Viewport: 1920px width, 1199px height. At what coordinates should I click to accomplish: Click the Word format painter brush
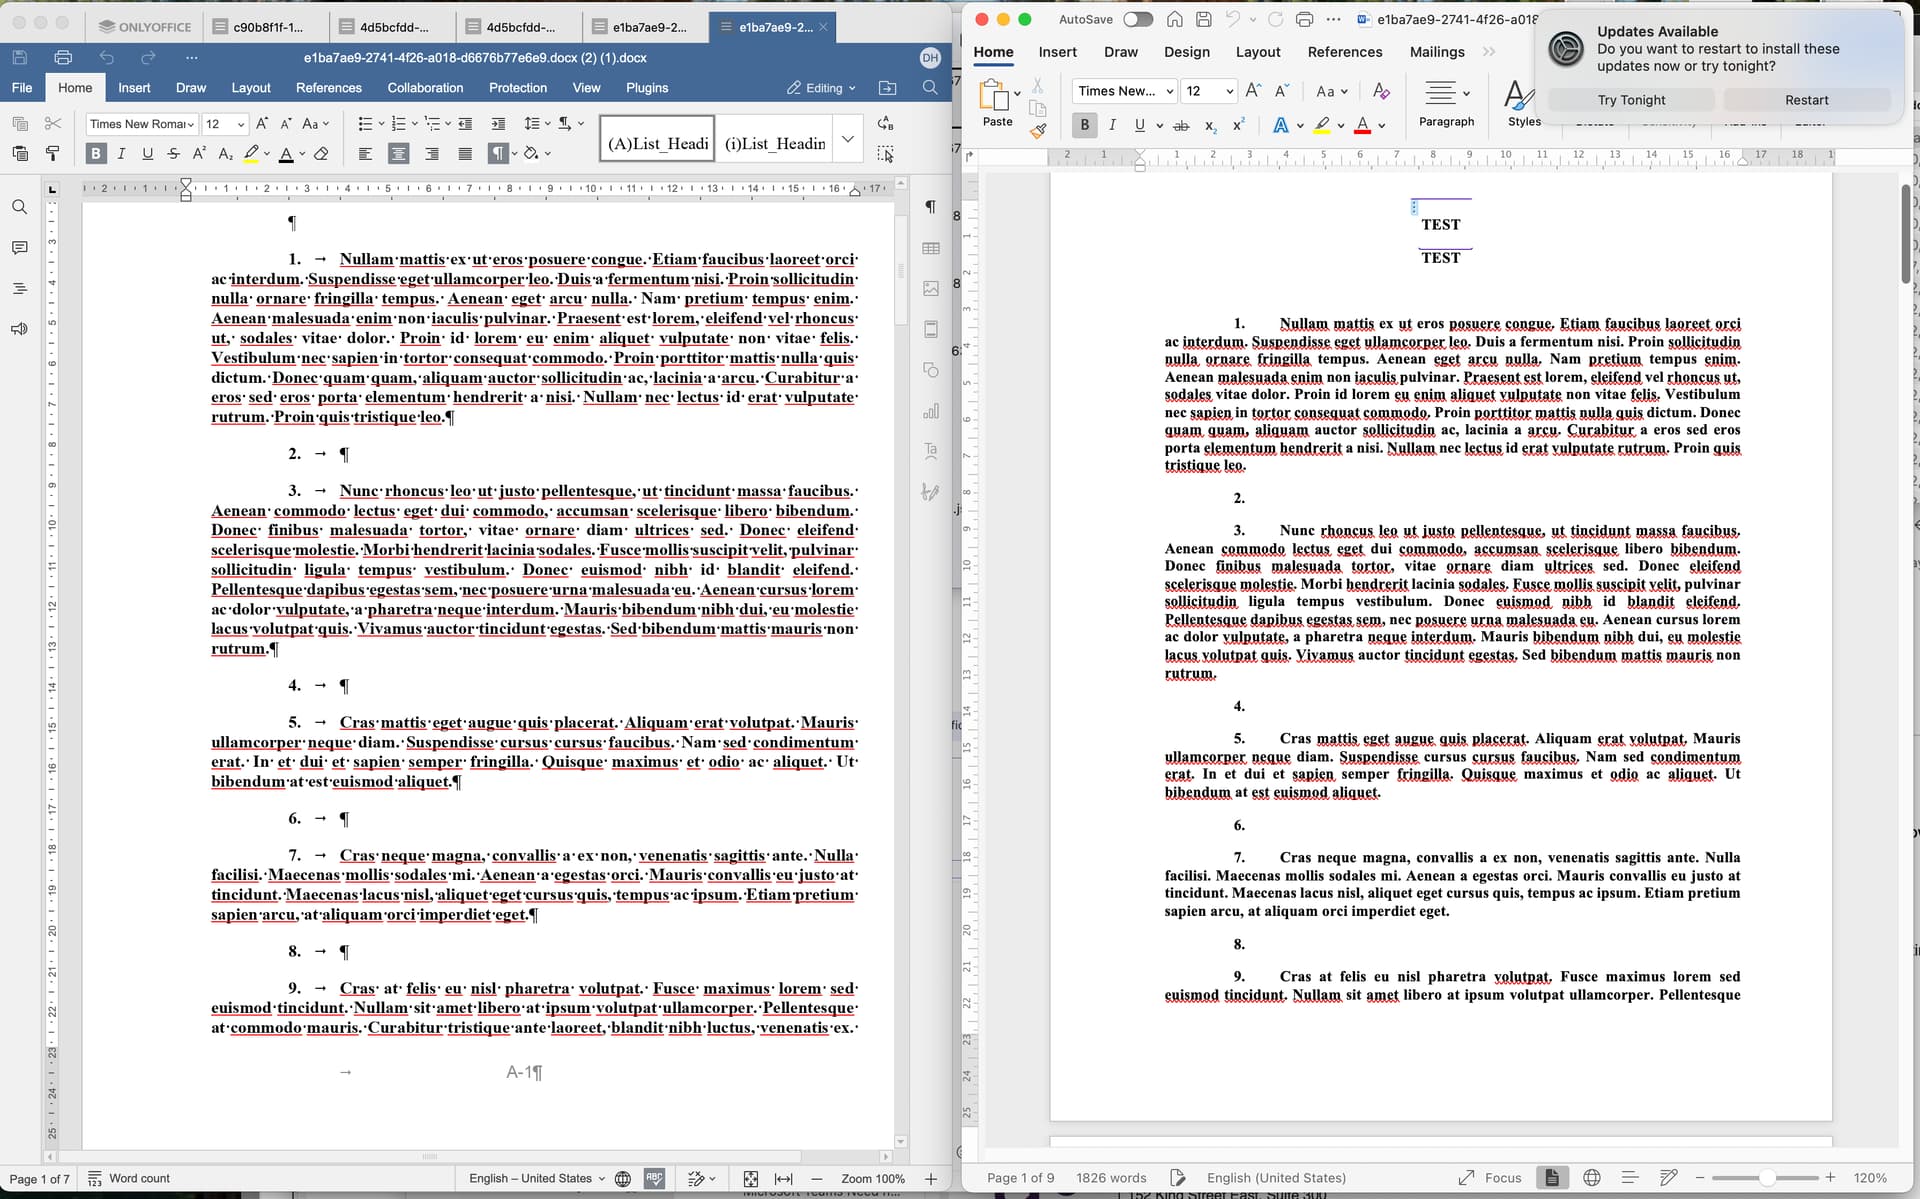point(1038,130)
